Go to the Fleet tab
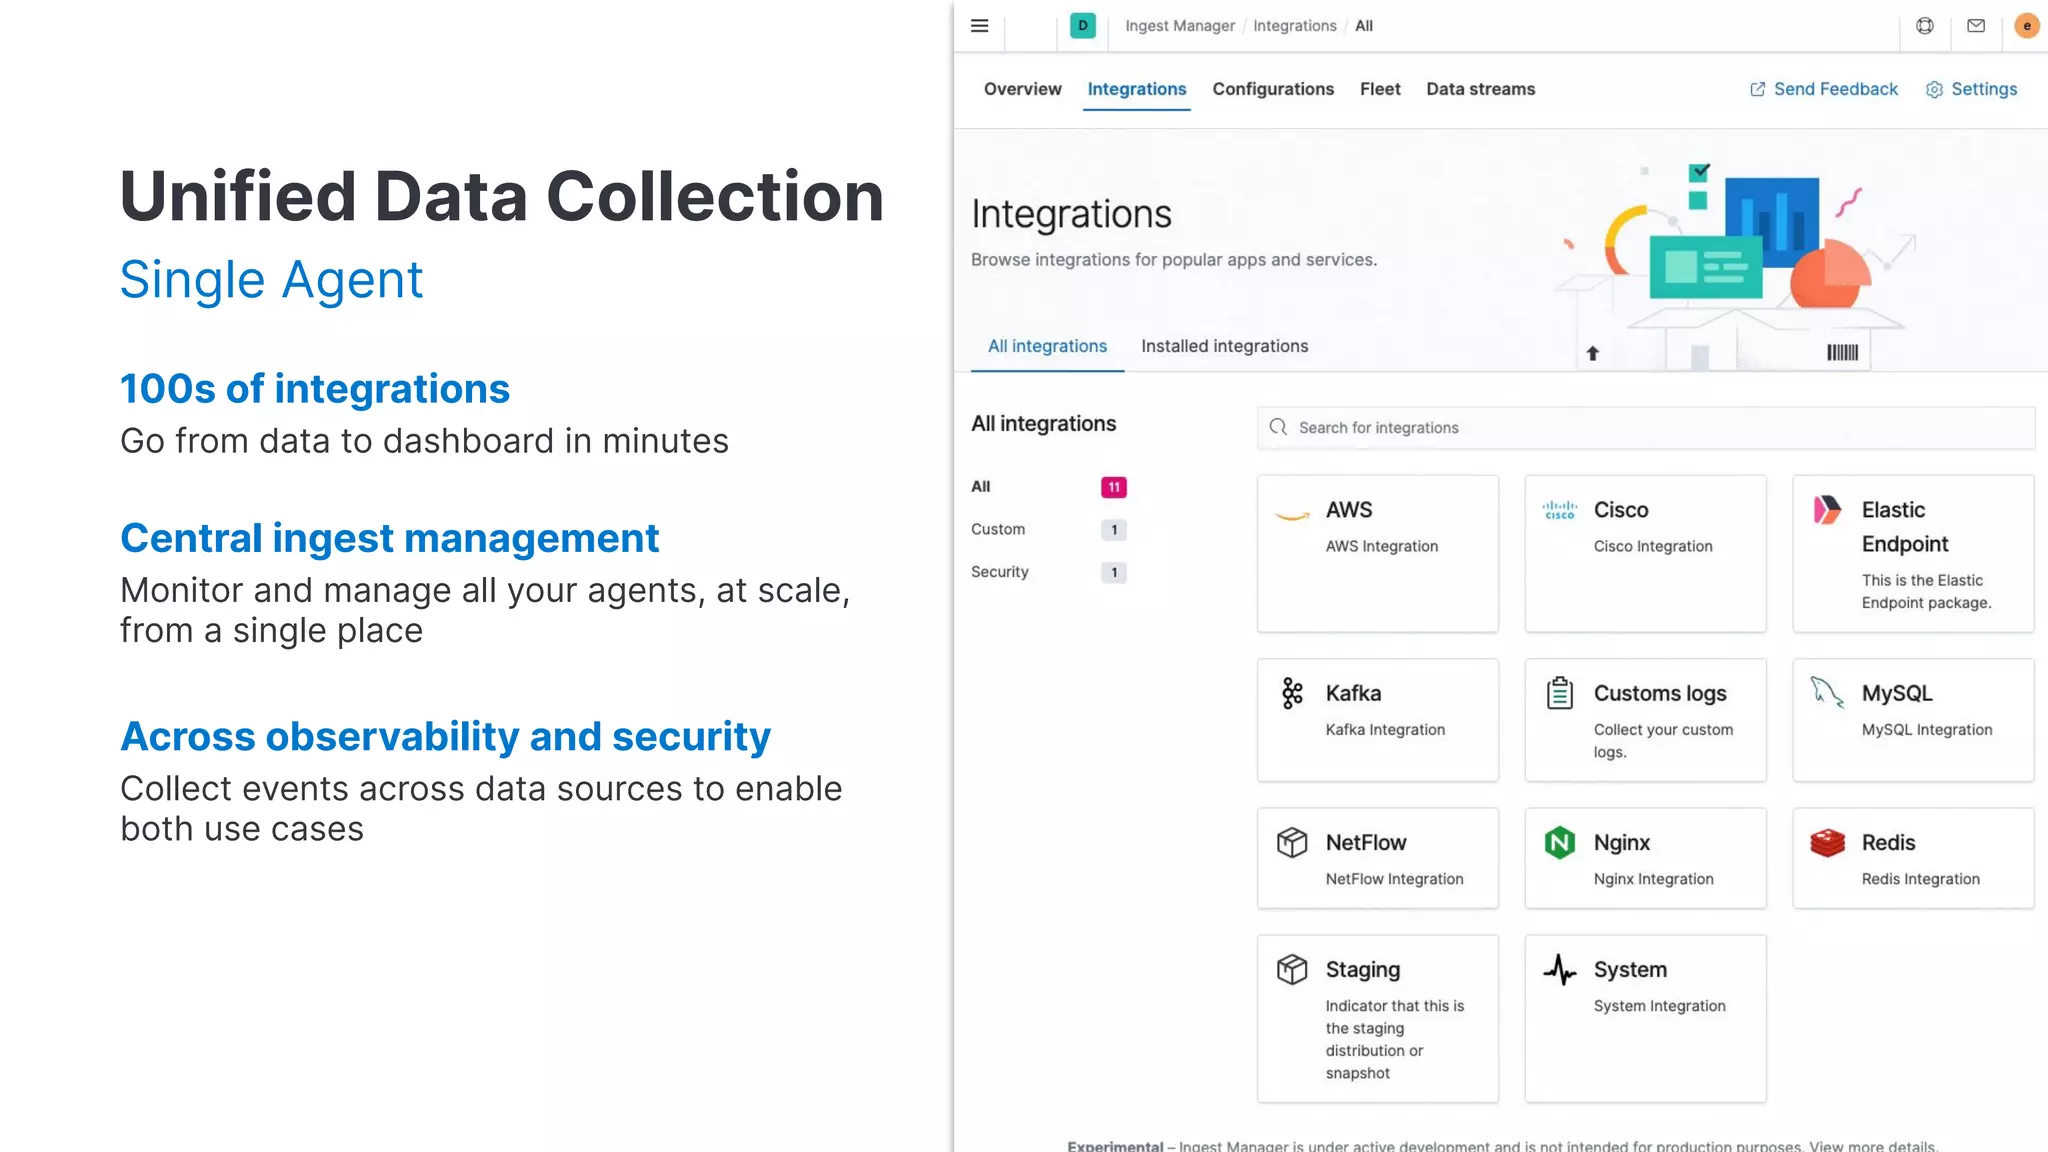This screenshot has height=1152, width=2048. click(1380, 89)
